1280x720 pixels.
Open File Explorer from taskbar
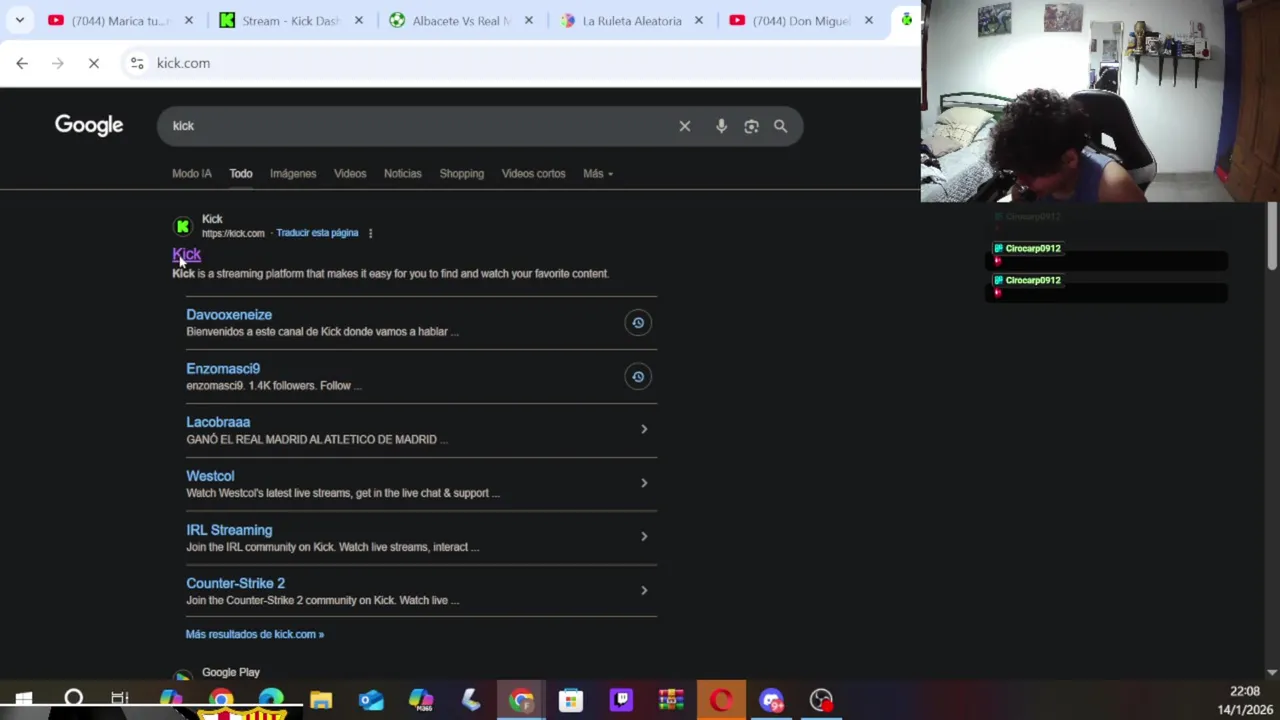click(x=321, y=699)
